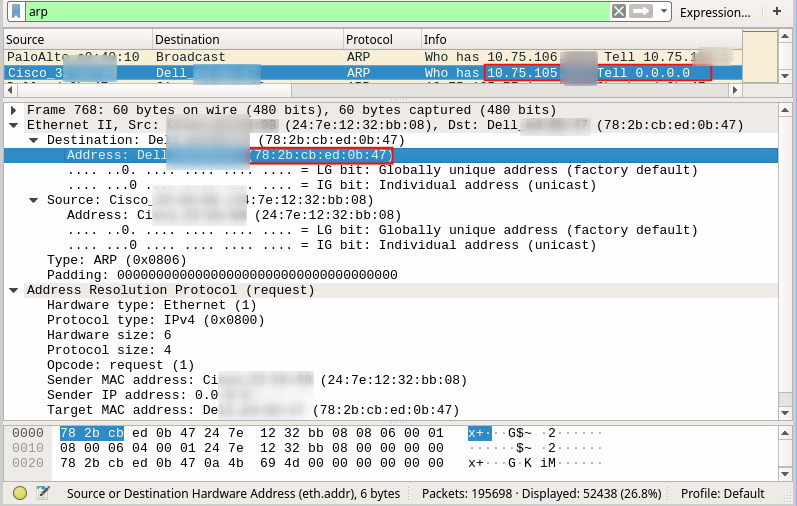Select the Protocol size: 4 line

point(390,350)
